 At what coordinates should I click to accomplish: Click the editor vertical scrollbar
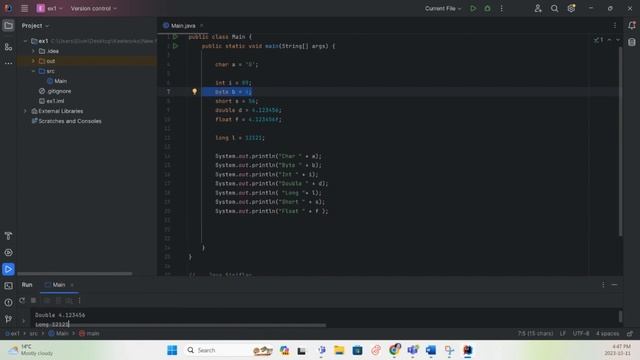coord(620,142)
